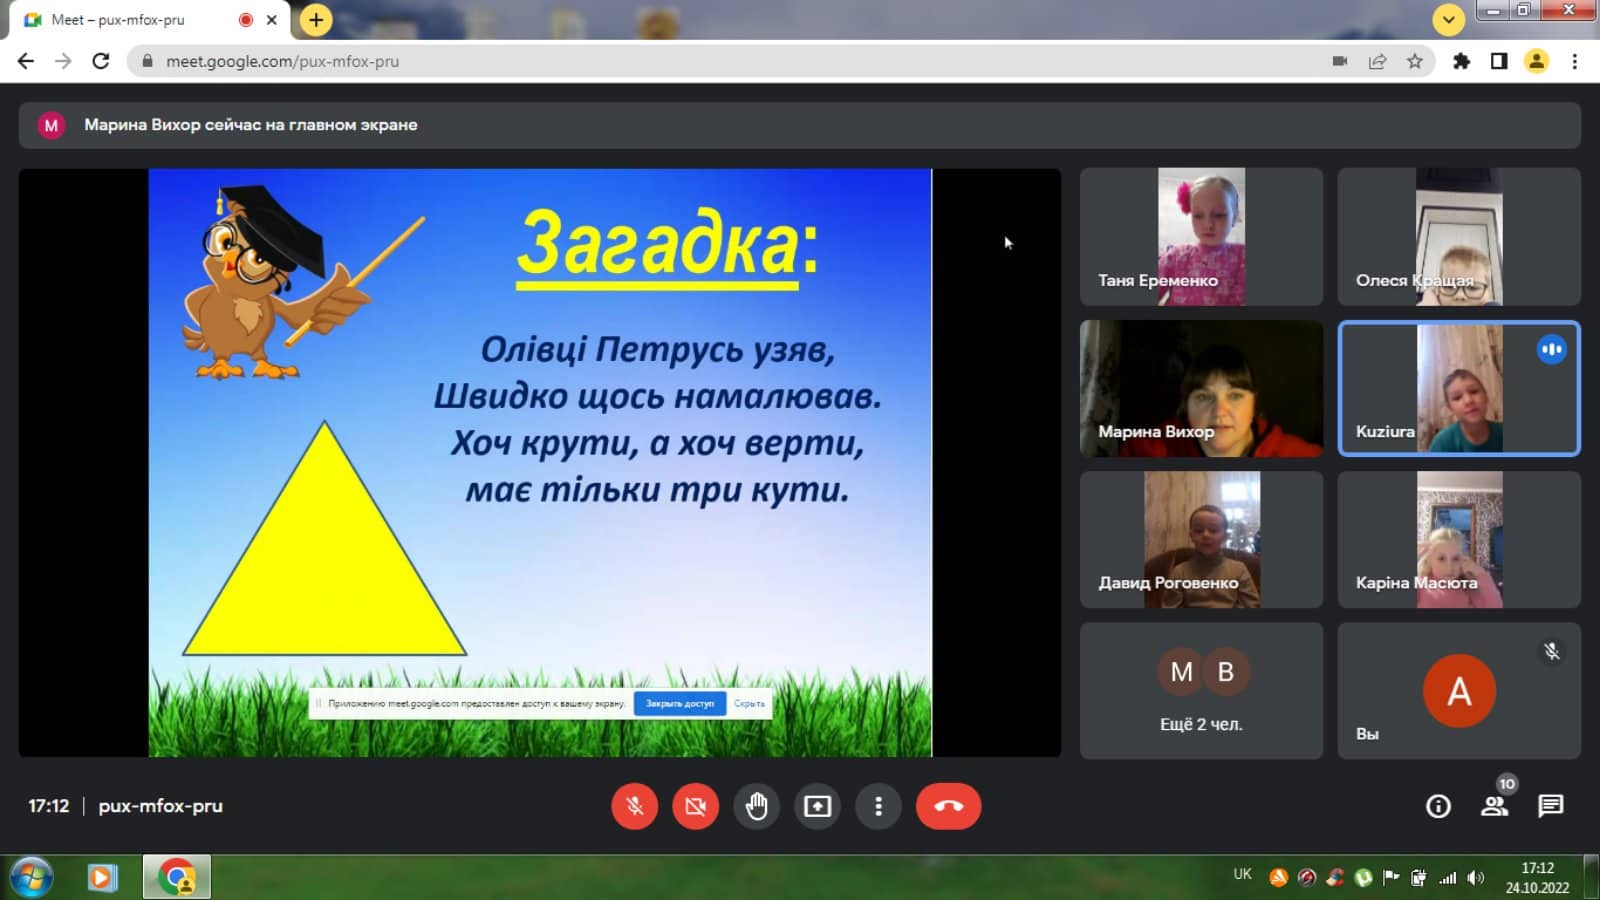
Task: Show the participants list panel
Action: [x=1494, y=806]
